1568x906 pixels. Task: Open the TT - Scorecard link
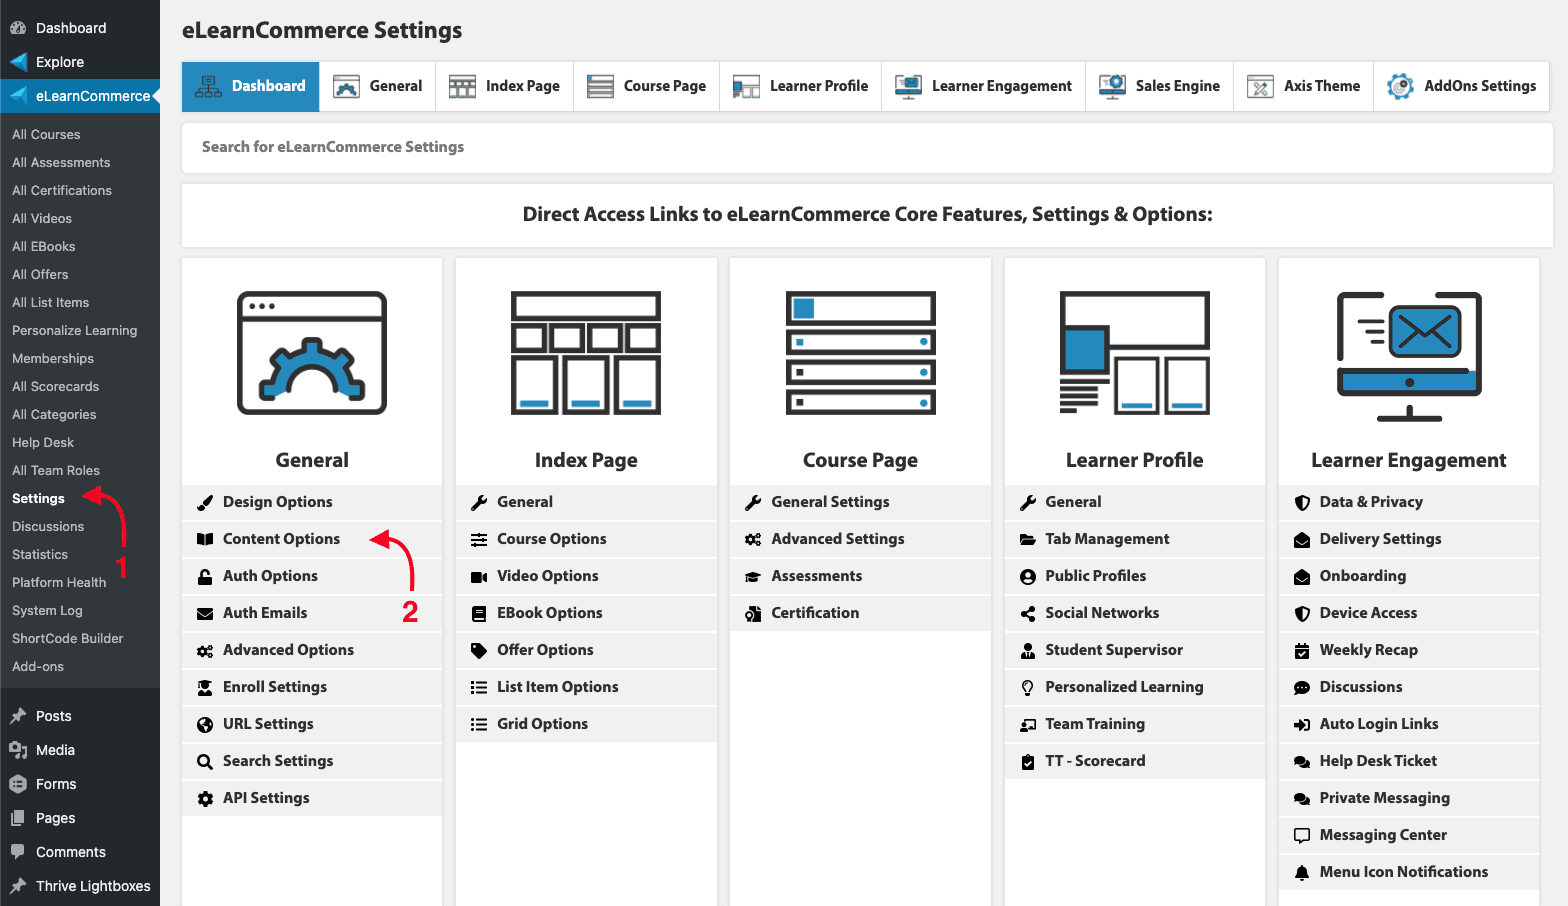point(1095,761)
